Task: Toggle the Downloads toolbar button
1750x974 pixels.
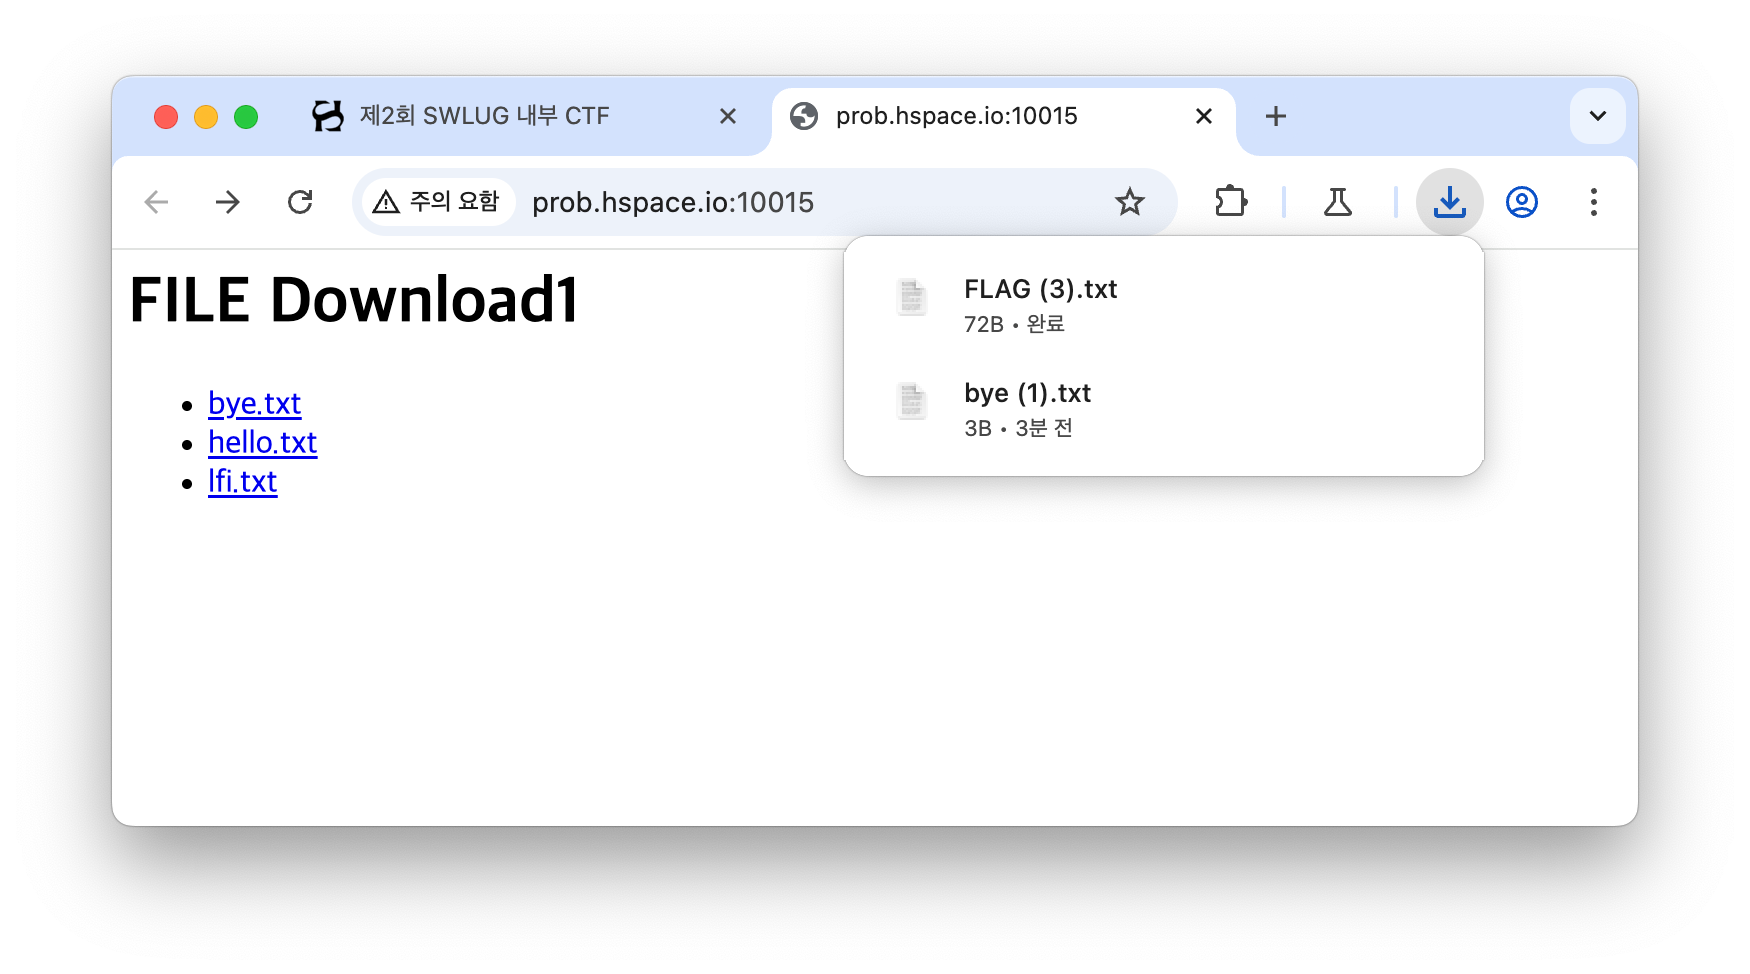Action: click(x=1450, y=202)
